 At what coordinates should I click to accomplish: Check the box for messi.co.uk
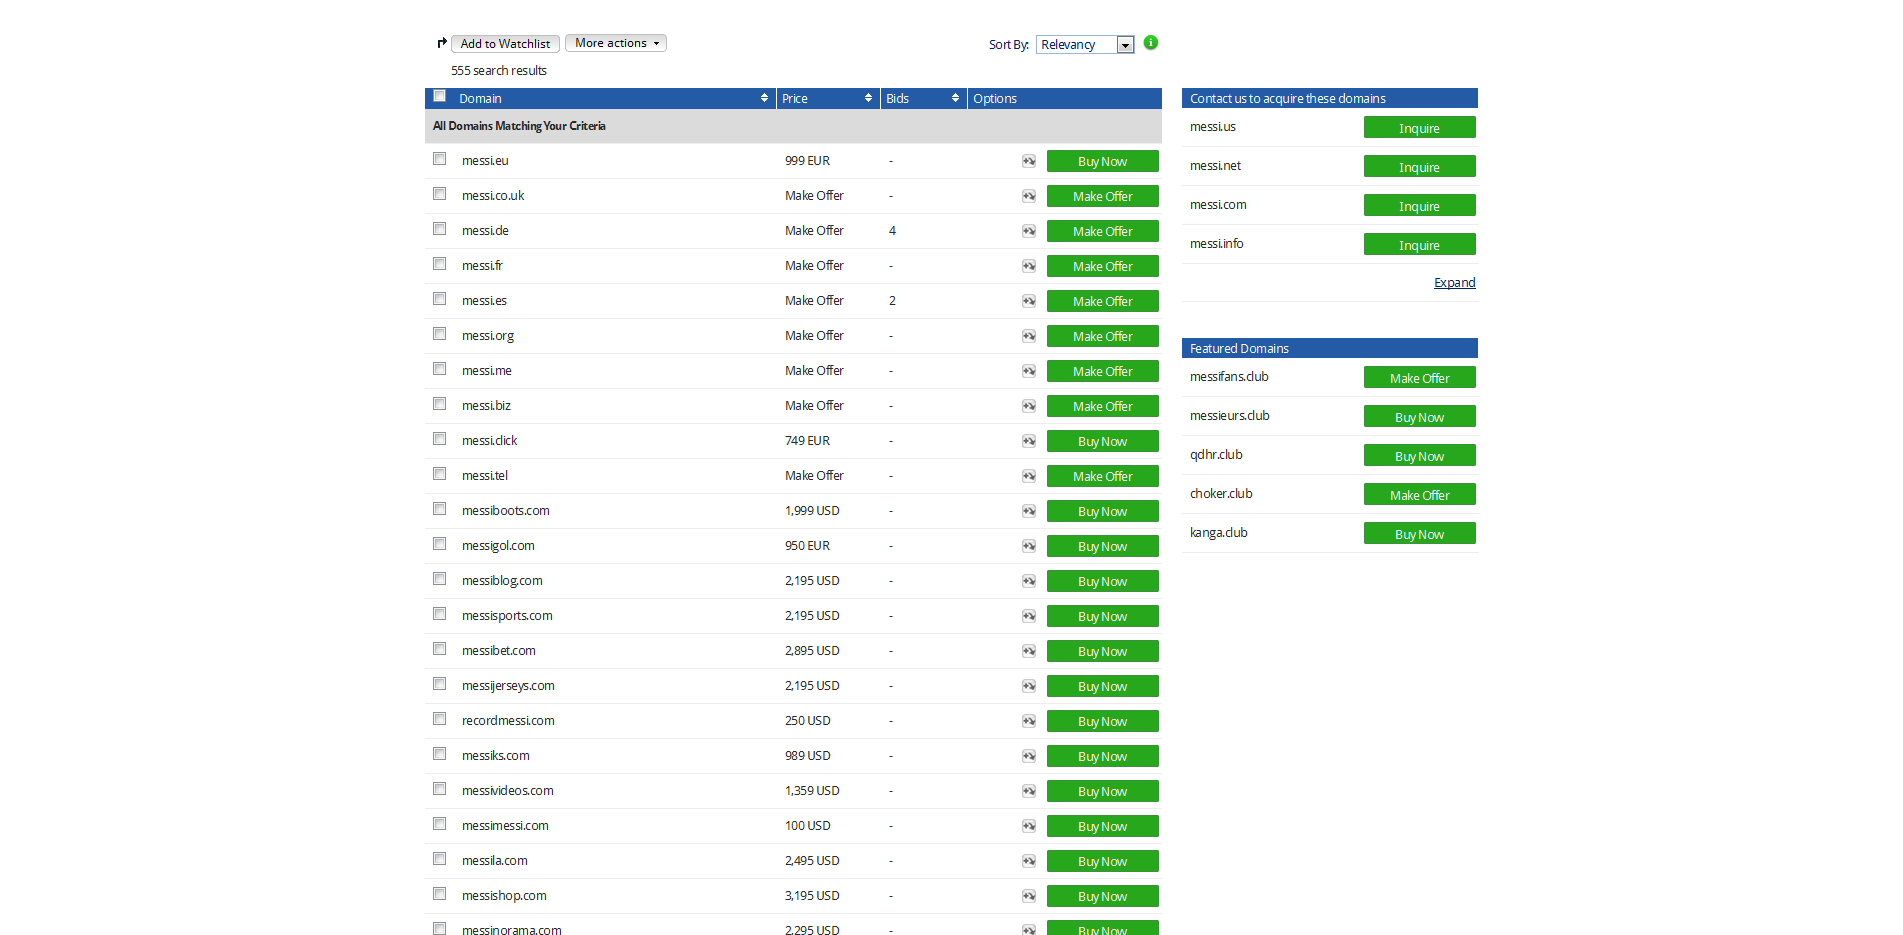tap(439, 194)
